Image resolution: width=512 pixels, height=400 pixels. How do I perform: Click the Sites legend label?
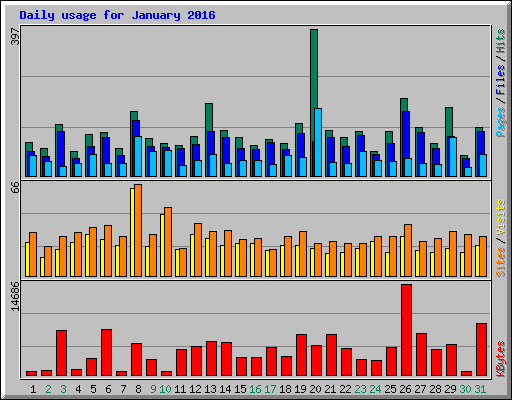coord(500,262)
